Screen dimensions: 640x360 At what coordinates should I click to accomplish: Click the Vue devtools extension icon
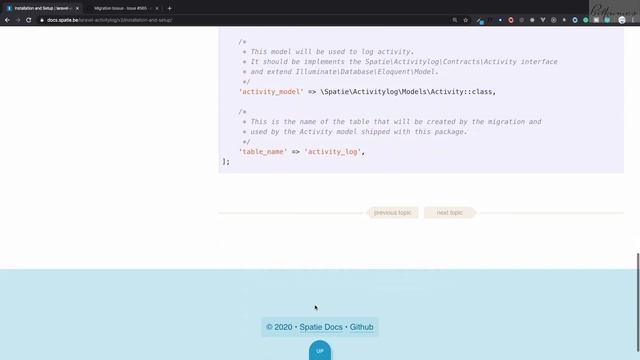(x=543, y=20)
